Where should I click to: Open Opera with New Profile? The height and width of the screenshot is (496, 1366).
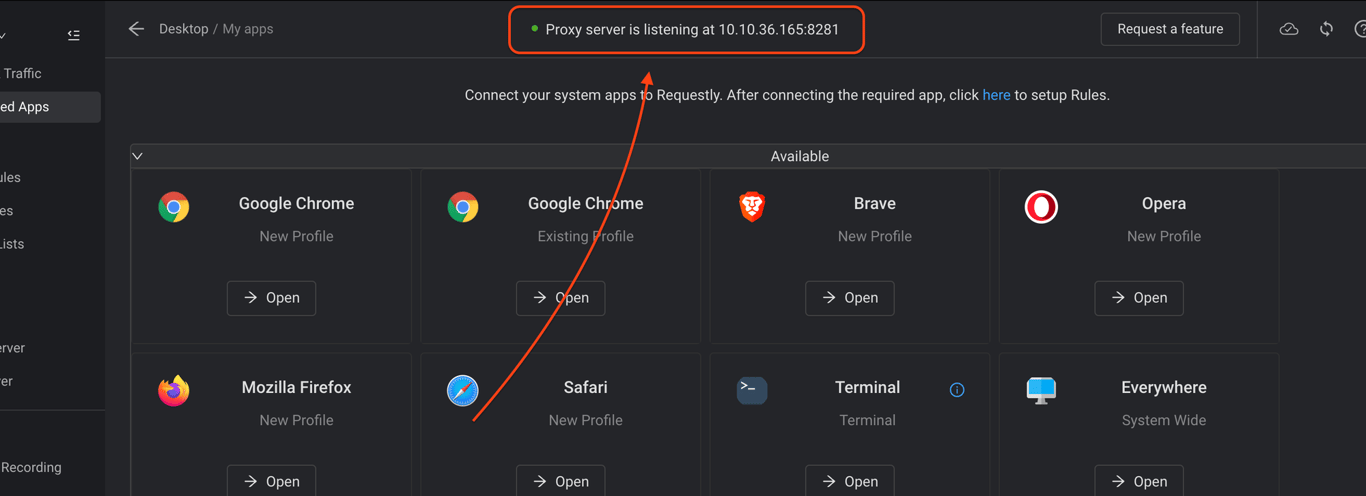1138,298
